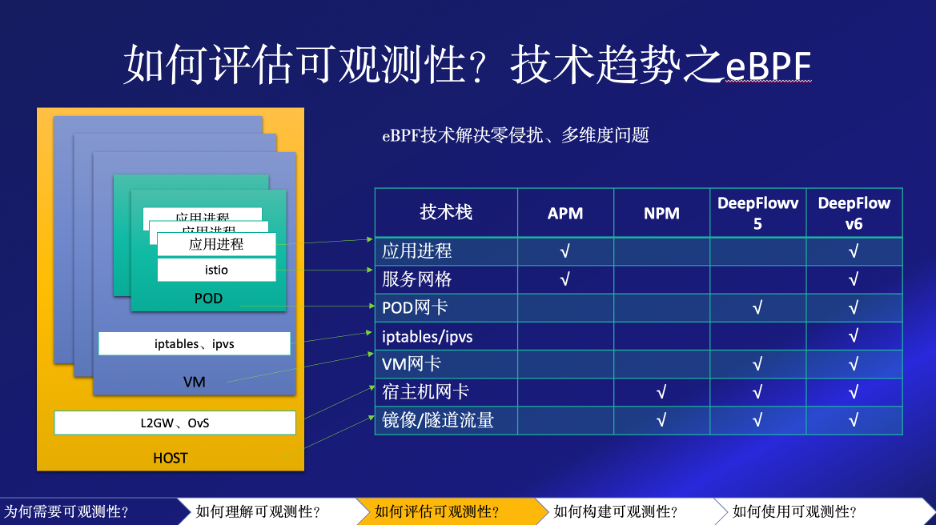The width and height of the screenshot is (936, 526).
Task: Select the 应用进程 table row label
Action: [x=417, y=251]
